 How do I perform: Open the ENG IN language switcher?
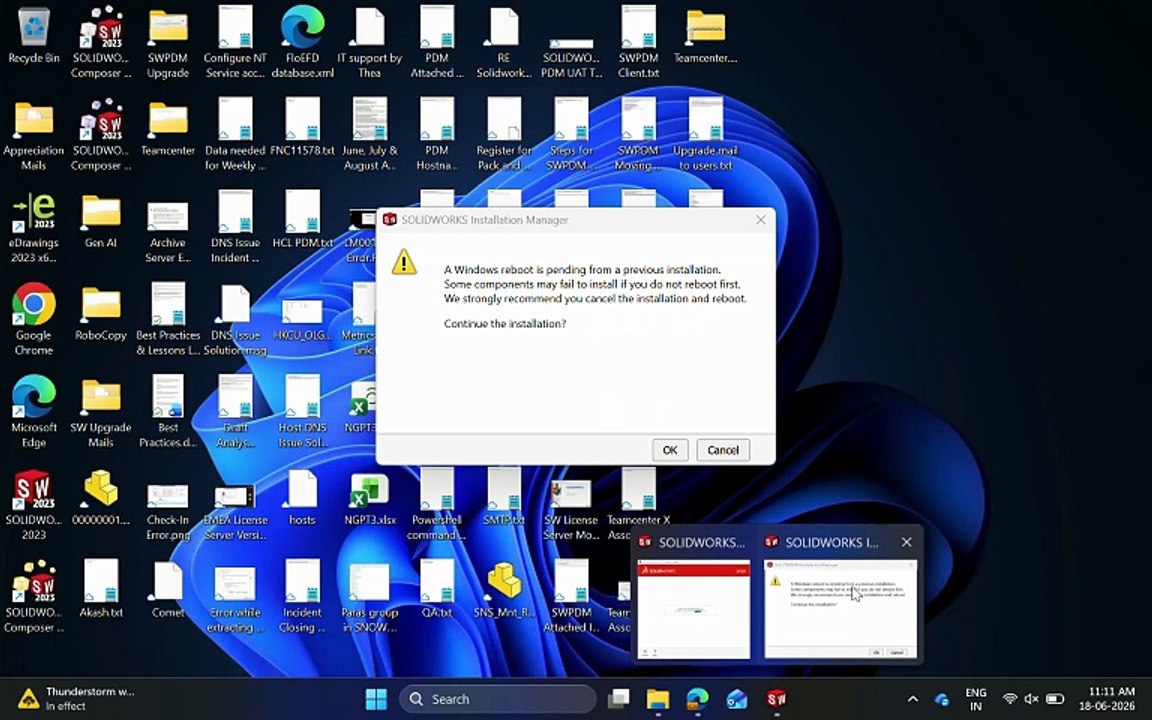pos(976,699)
